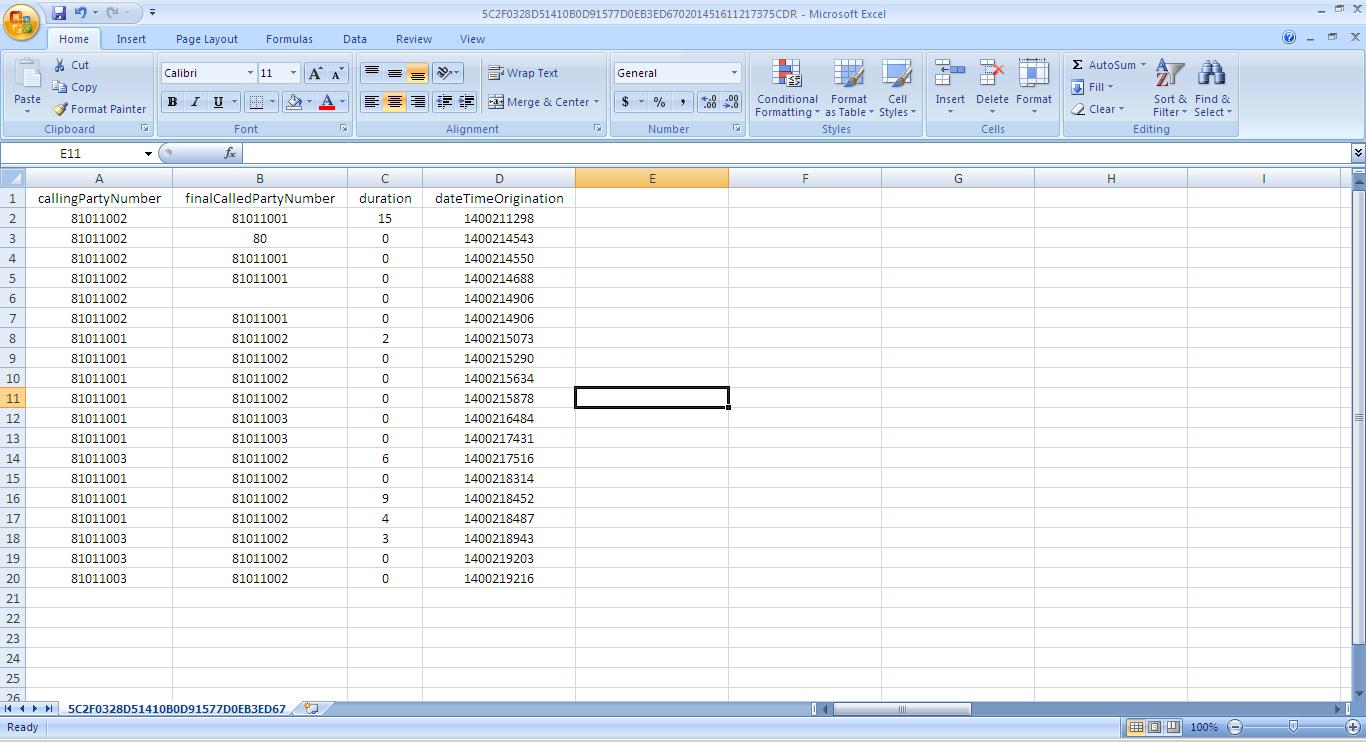1366x742 pixels.
Task: Apply comma style
Action: pos(683,102)
